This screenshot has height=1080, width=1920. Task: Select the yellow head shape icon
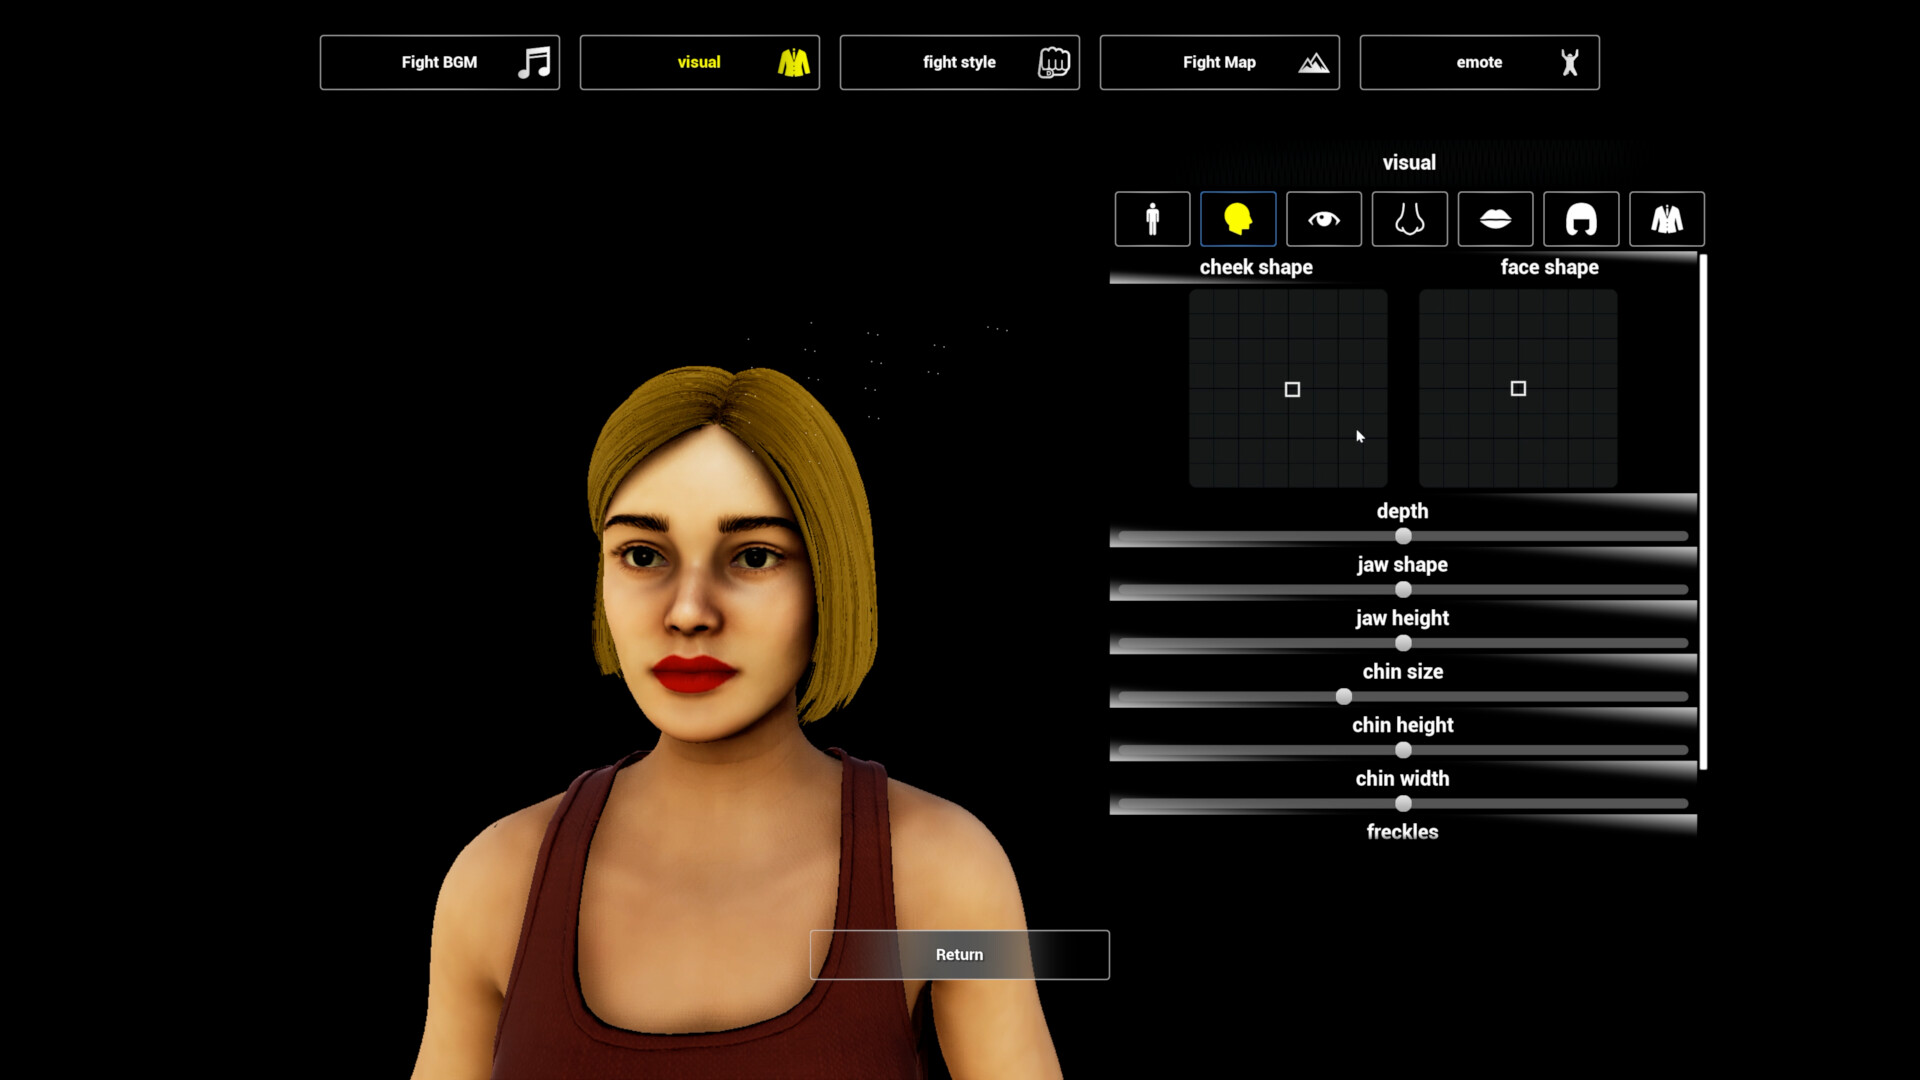click(1237, 219)
